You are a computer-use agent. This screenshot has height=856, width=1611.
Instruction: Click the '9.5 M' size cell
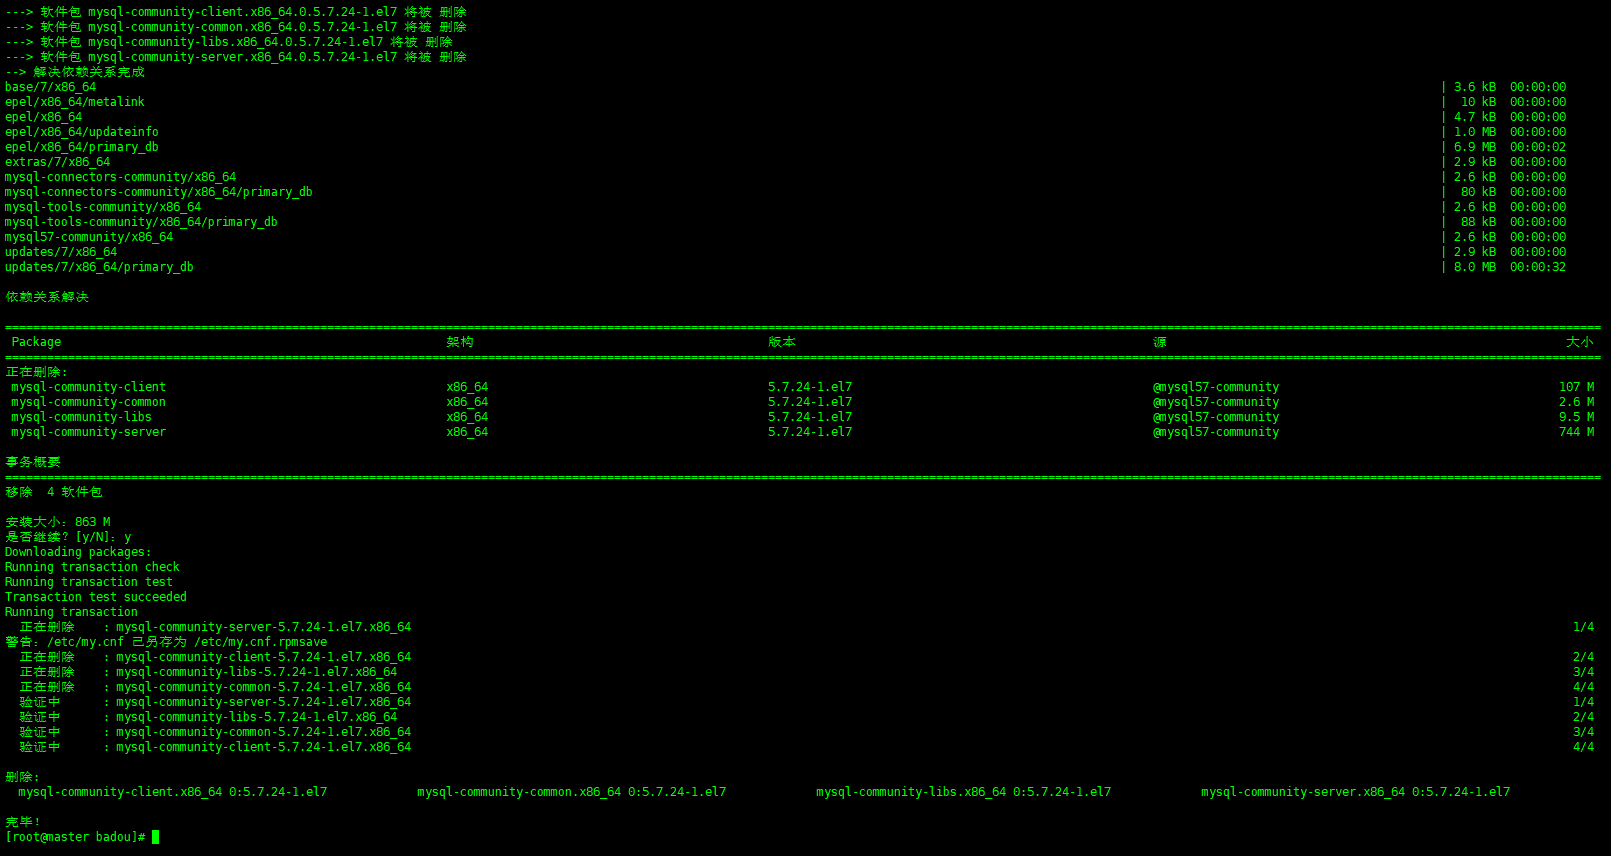(1577, 417)
